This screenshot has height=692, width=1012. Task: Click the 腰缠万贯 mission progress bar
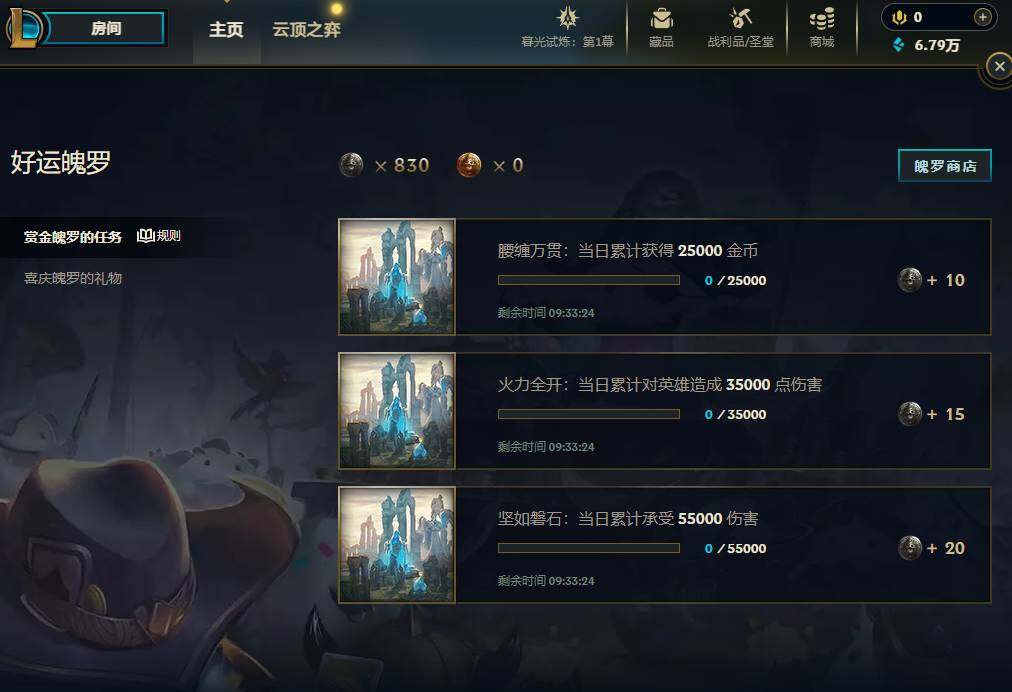pyautogui.click(x=589, y=280)
